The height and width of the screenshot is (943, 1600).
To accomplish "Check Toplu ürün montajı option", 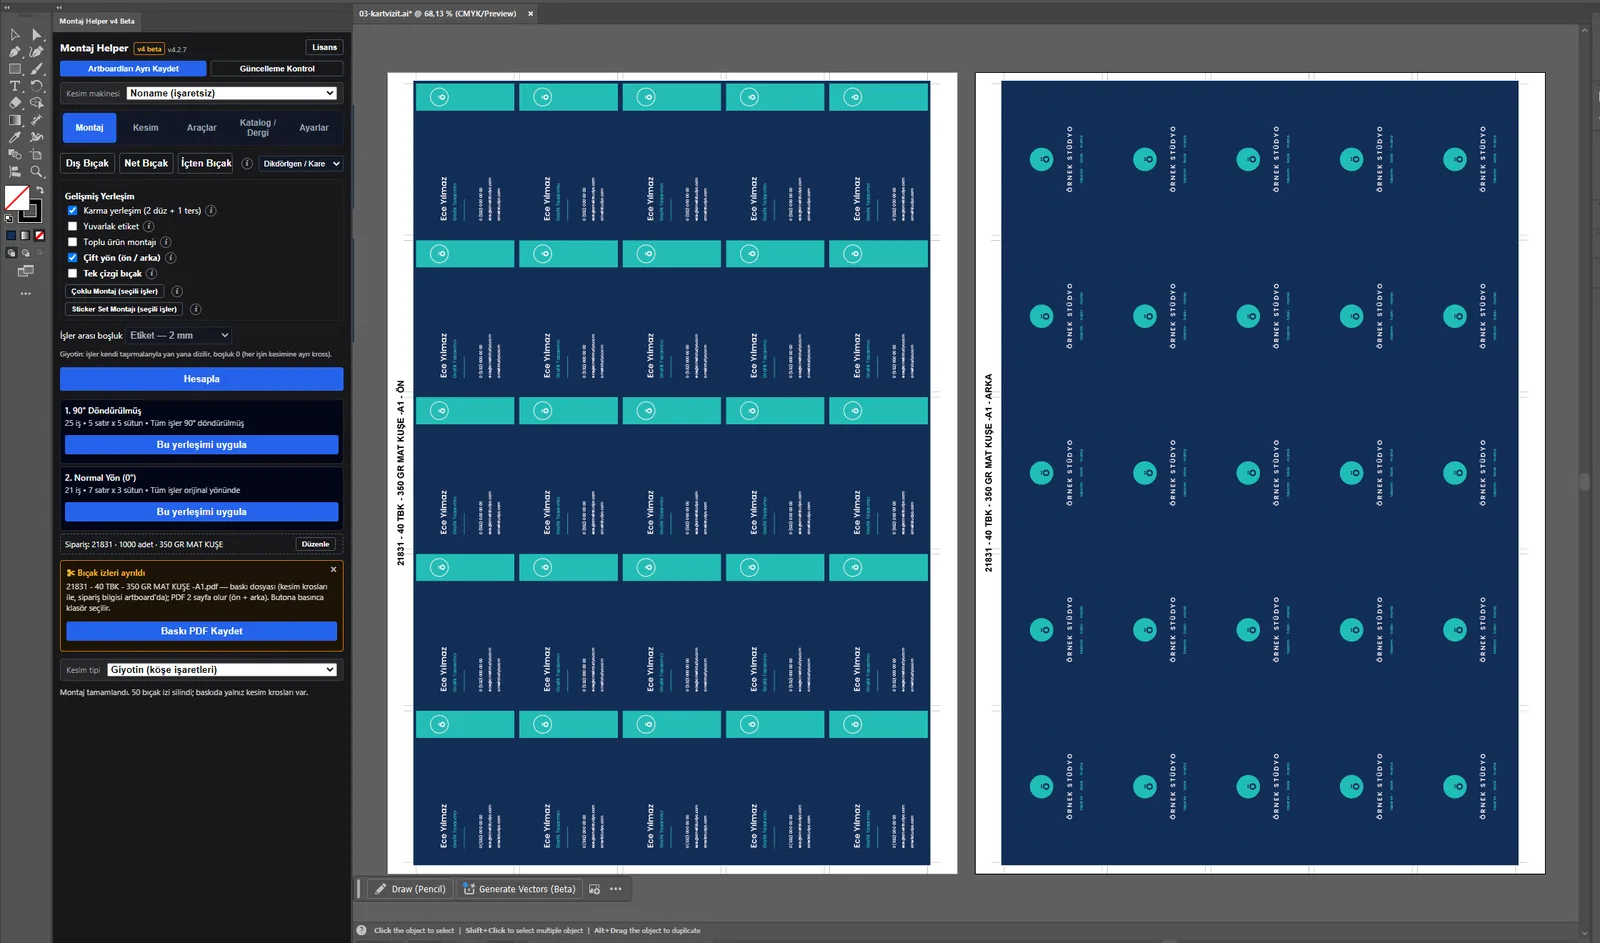I will coord(72,242).
